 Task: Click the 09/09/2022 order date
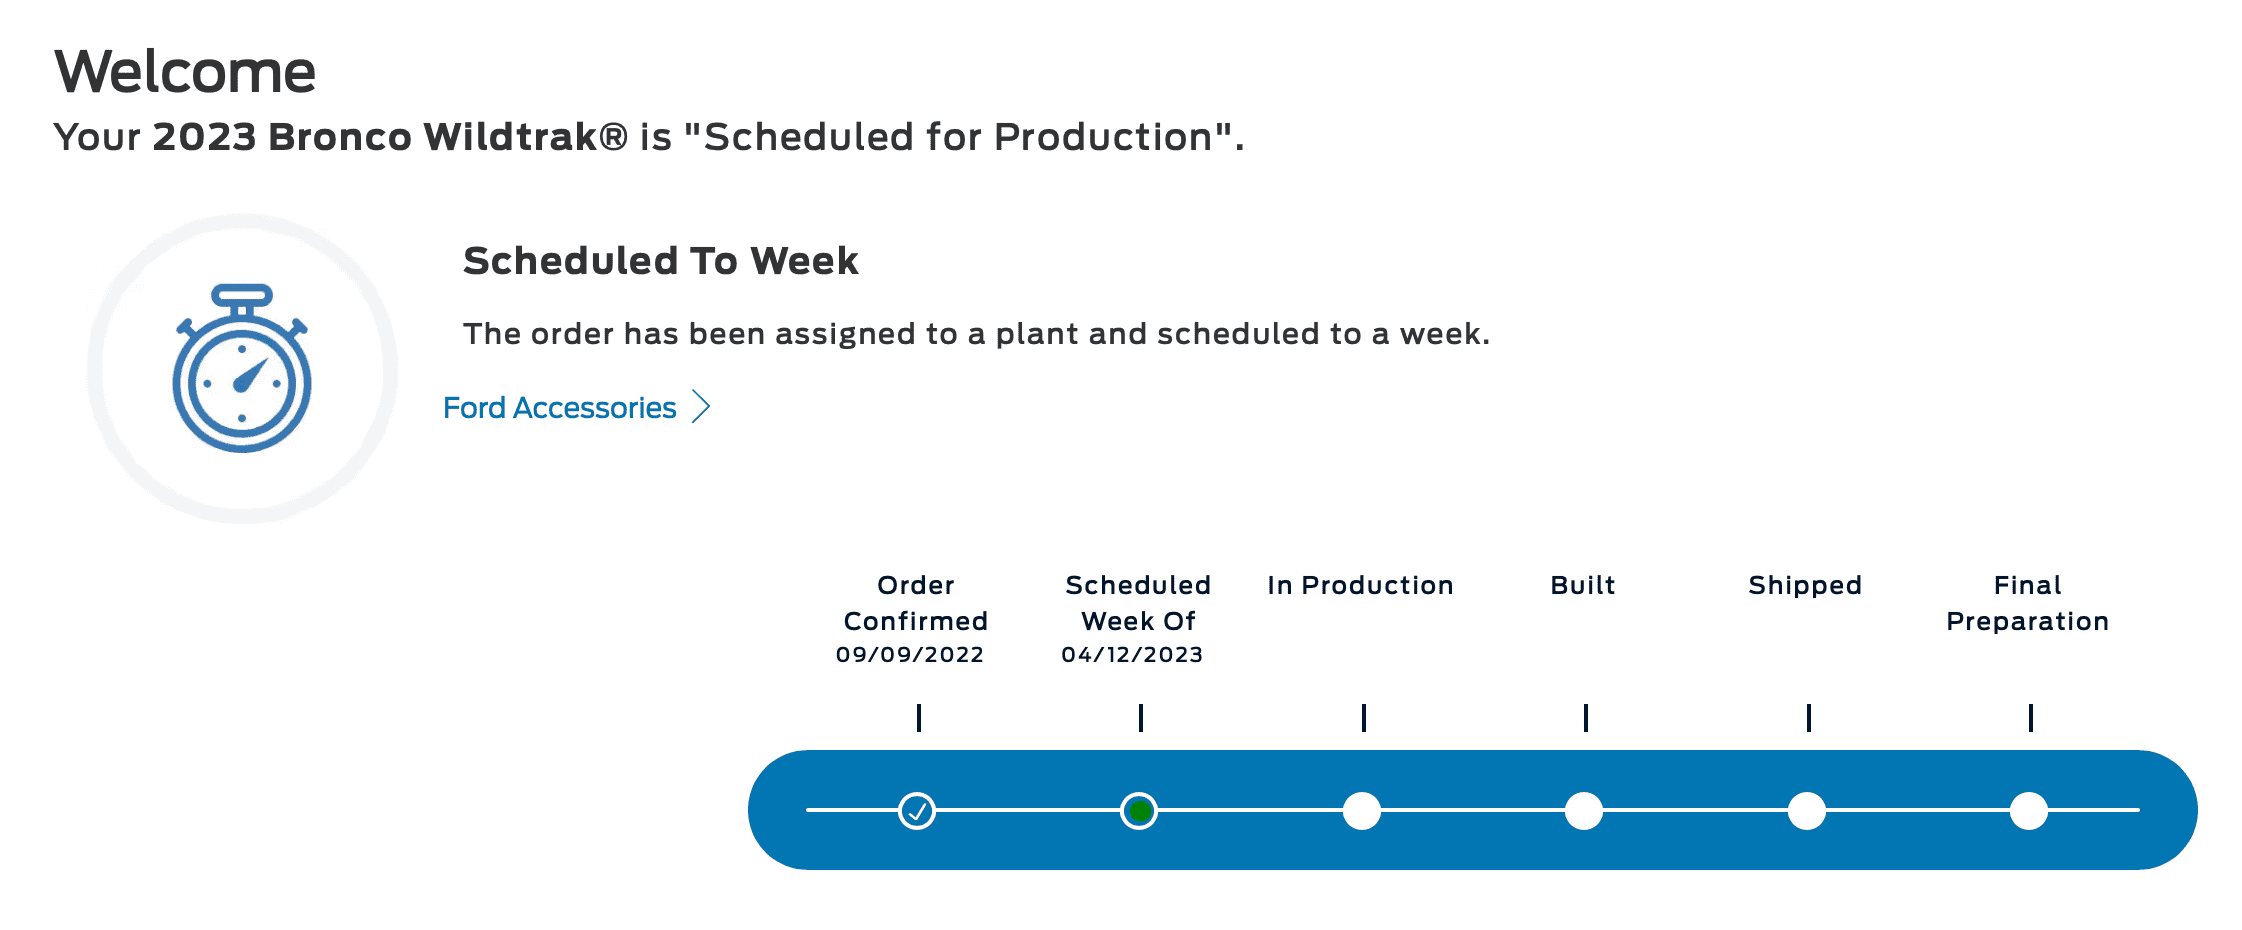(x=910, y=655)
